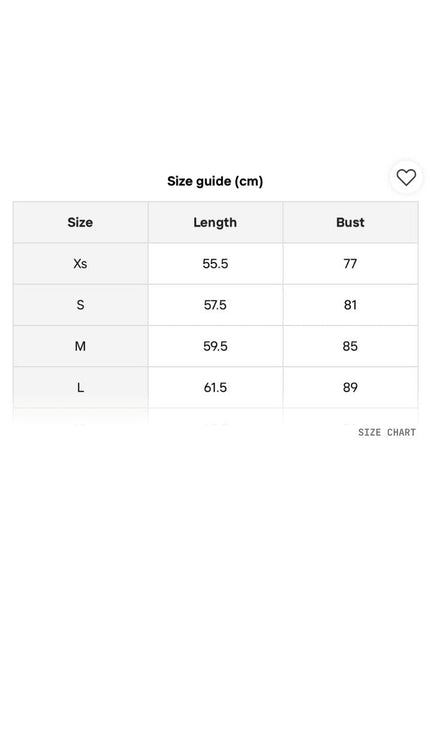Click the faded row below size L
The image size is (430, 752).
click(215, 416)
